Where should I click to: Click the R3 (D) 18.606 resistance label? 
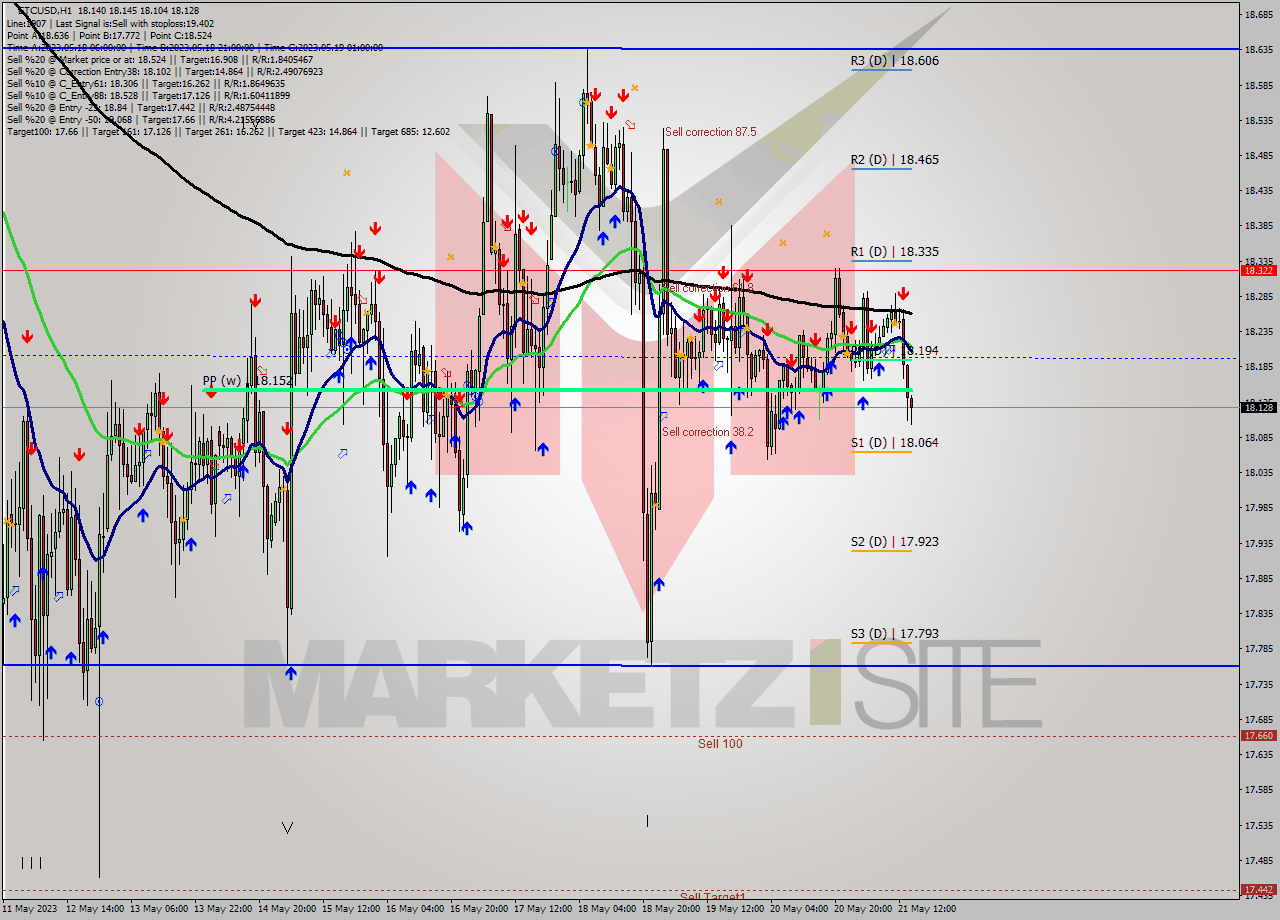(894, 61)
